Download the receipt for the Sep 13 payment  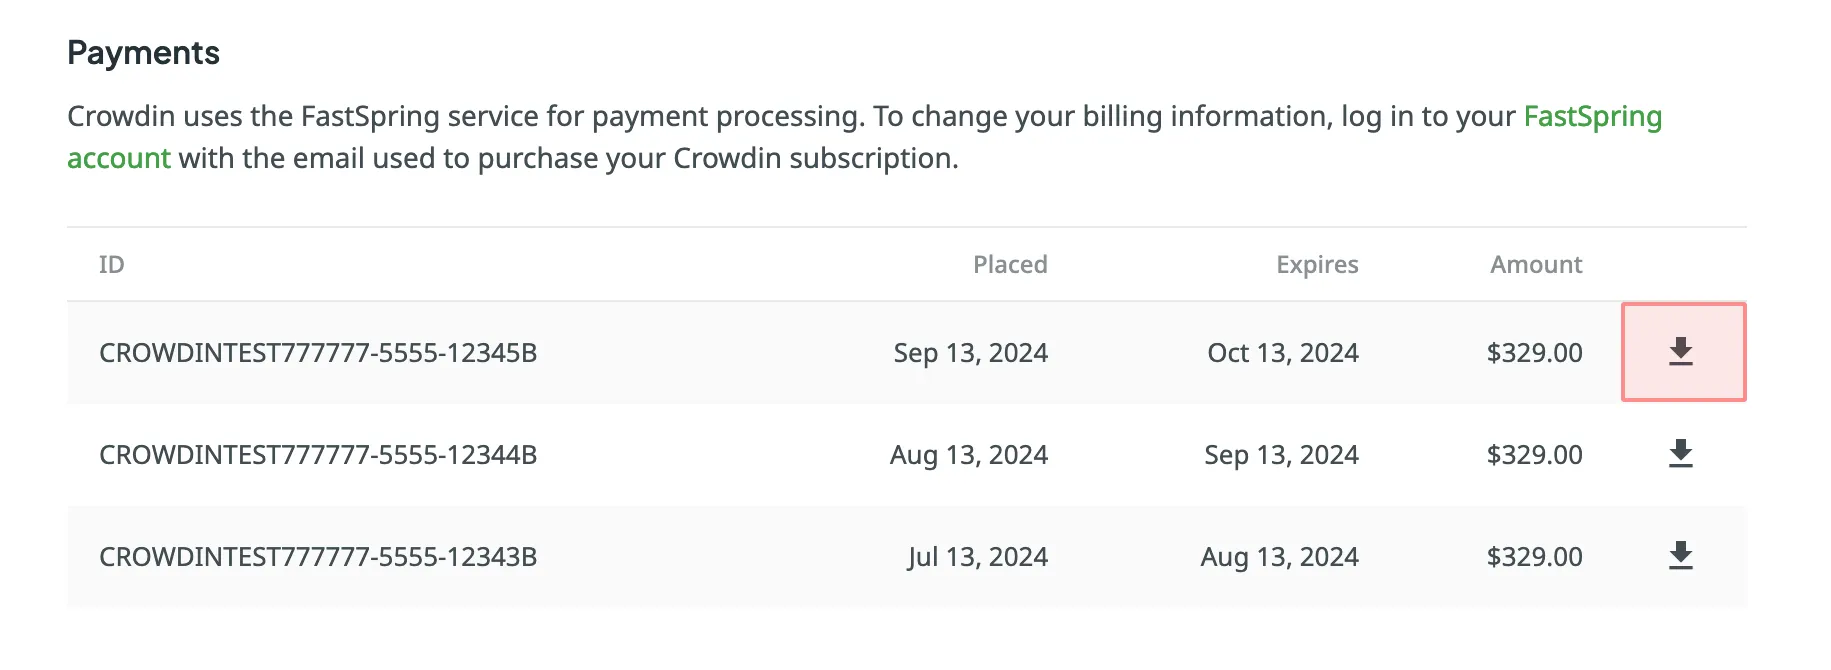[1682, 352]
